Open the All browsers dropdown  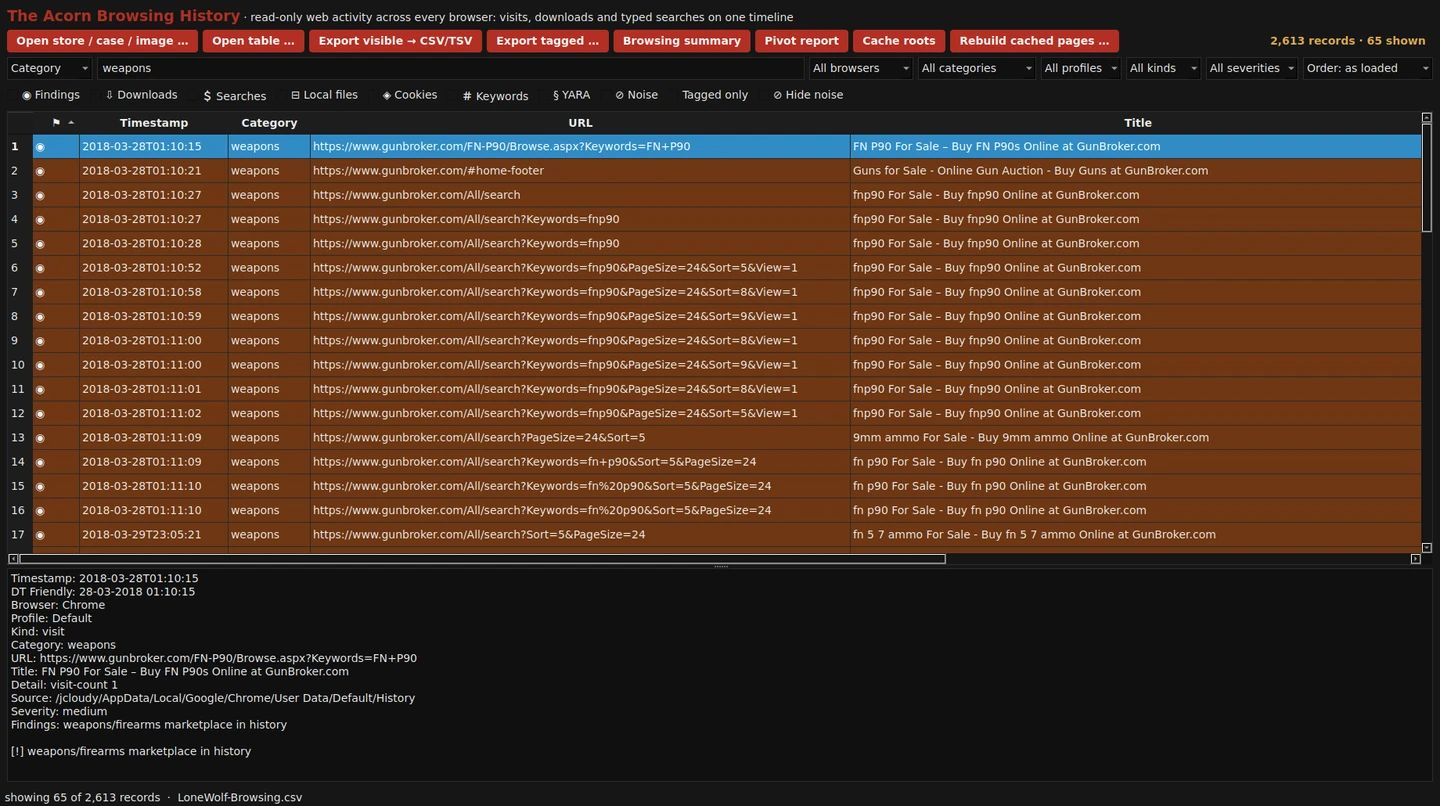tap(860, 68)
